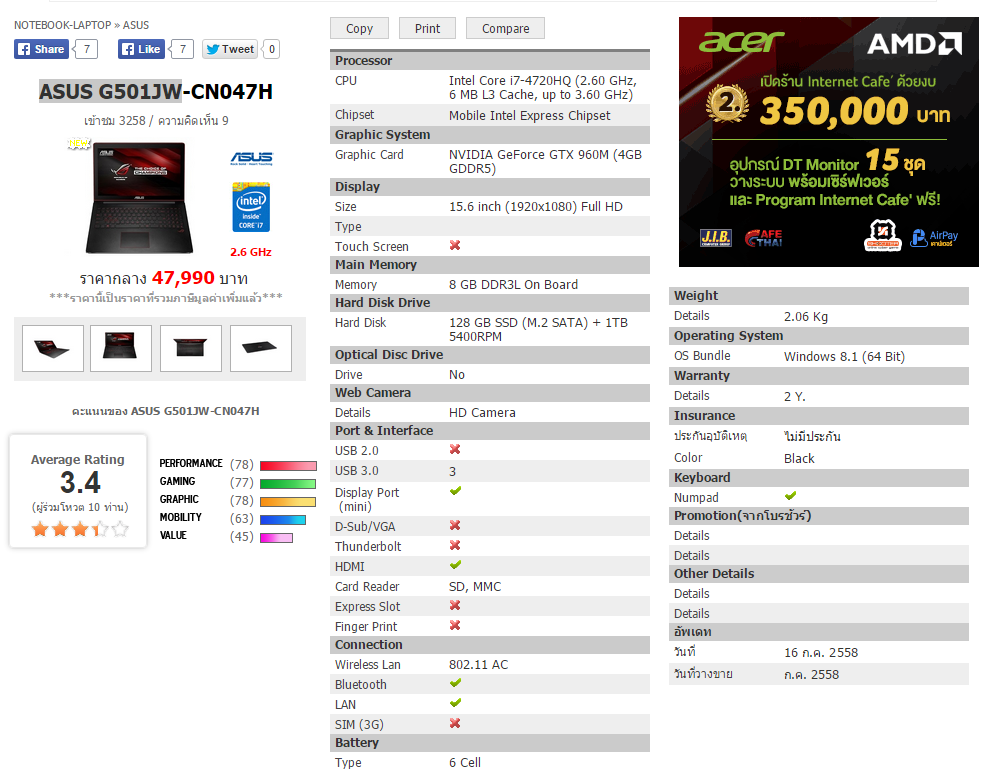Screen dimensions: 985x783
Task: Click the magenta VALUE rating bar
Action: [276, 538]
